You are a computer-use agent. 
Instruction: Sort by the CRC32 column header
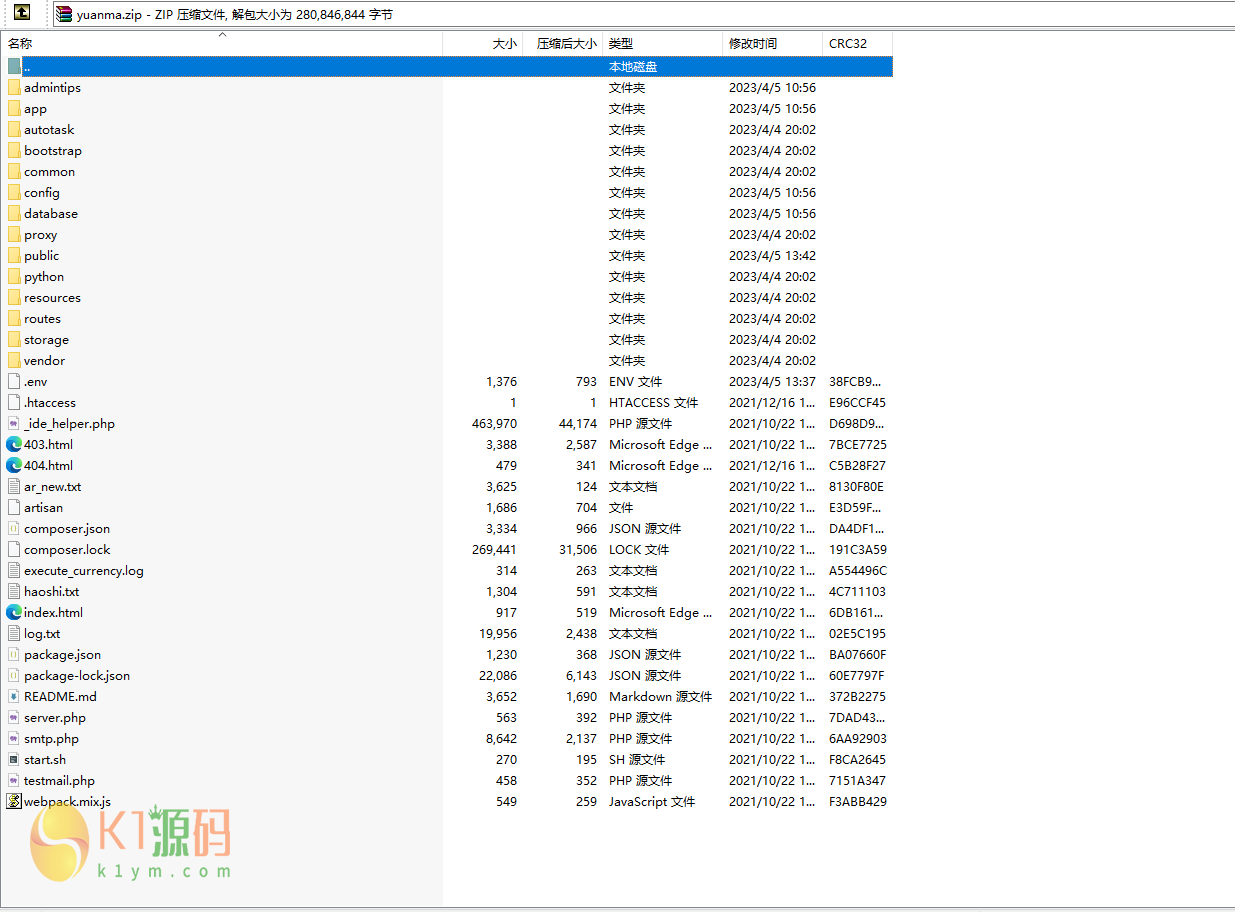848,44
